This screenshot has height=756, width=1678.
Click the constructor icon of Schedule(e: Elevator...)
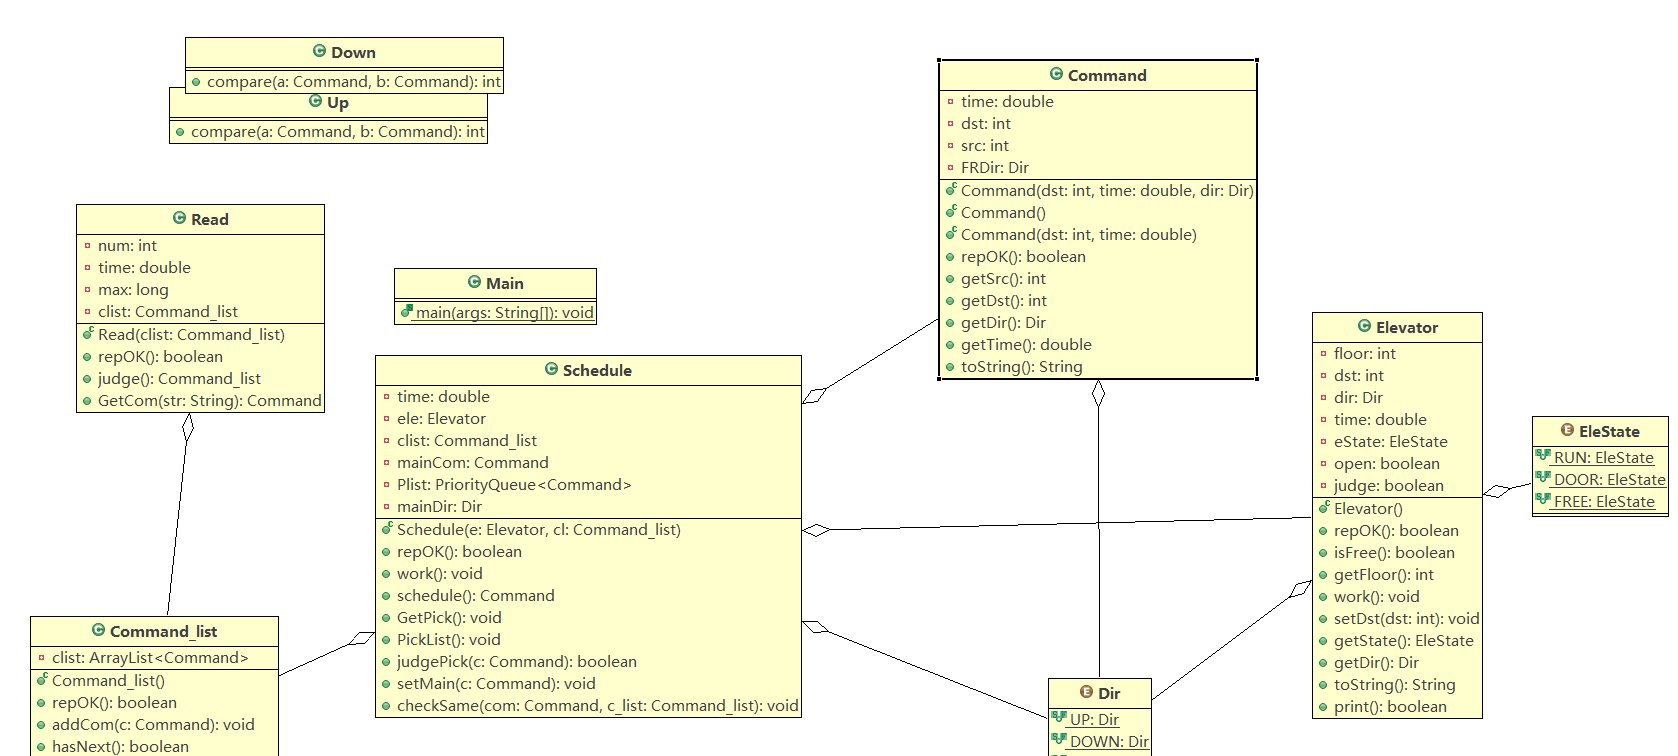(x=387, y=528)
